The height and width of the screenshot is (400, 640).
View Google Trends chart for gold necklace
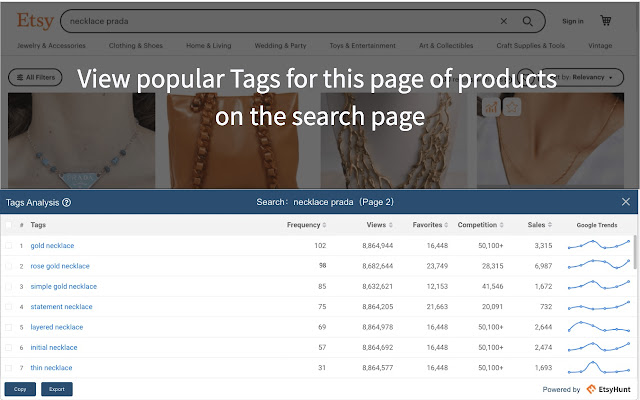598,245
